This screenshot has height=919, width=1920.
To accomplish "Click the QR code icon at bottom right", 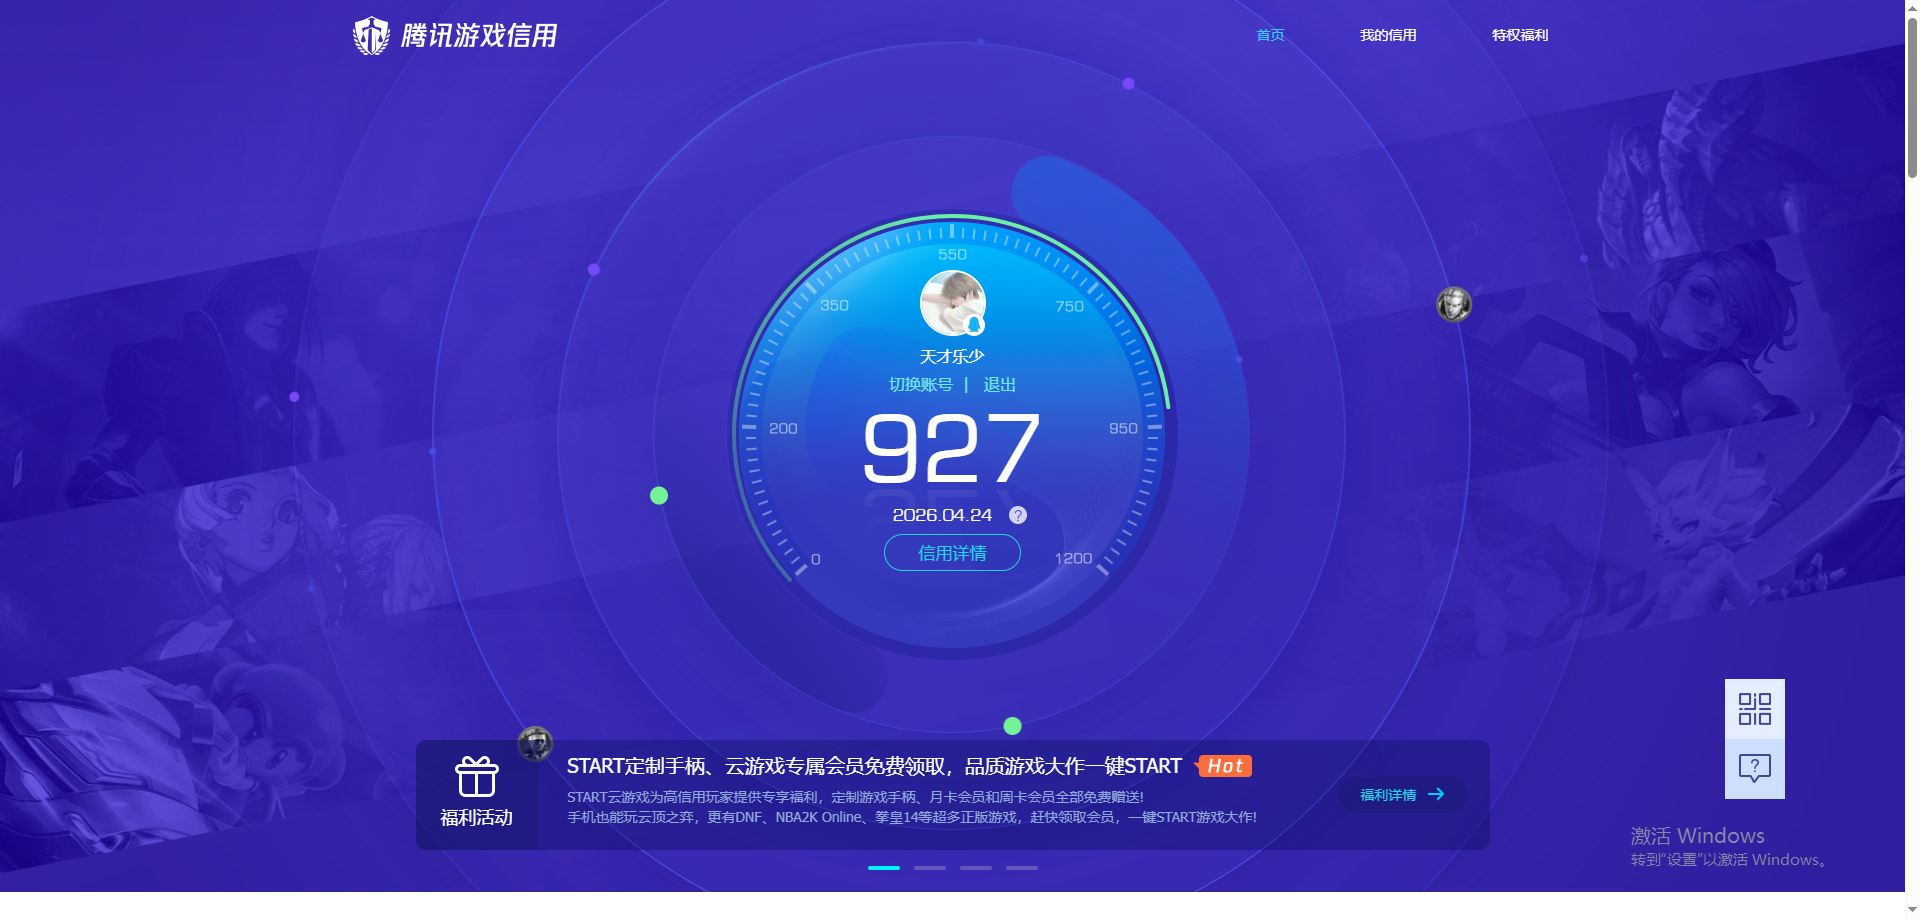I will 1755,707.
